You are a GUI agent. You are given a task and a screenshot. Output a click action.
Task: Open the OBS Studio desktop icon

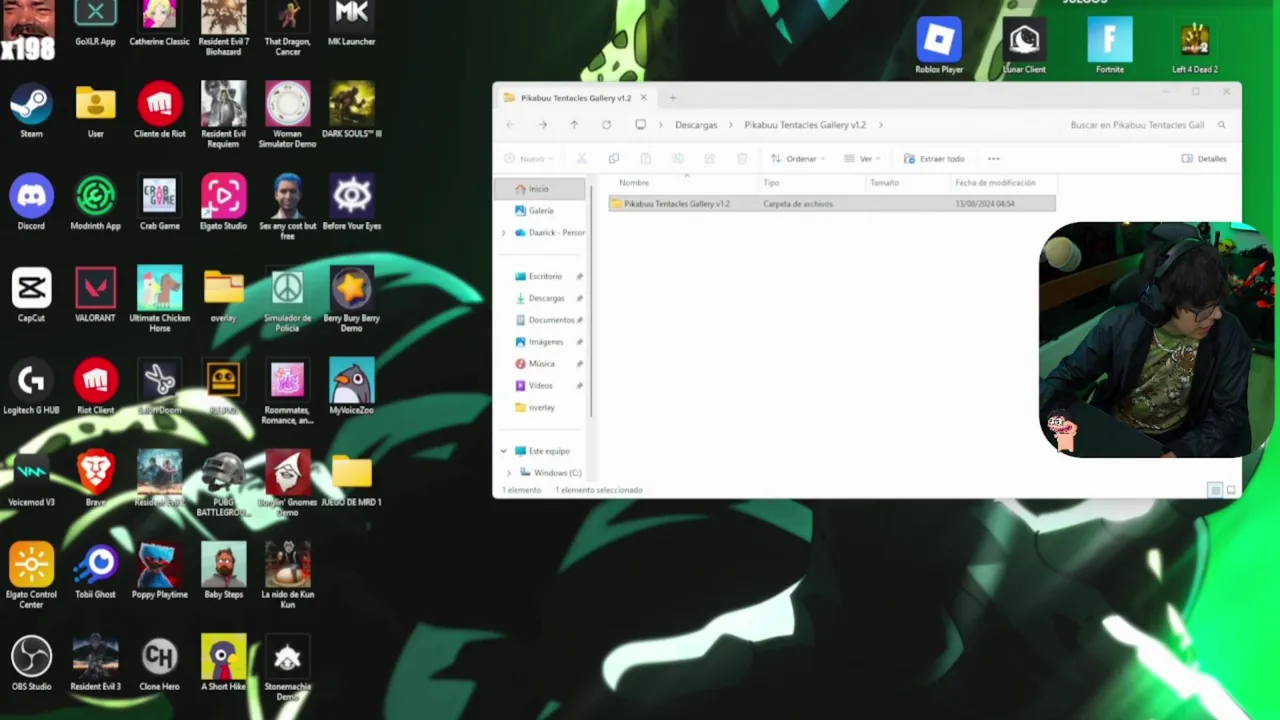[31, 662]
